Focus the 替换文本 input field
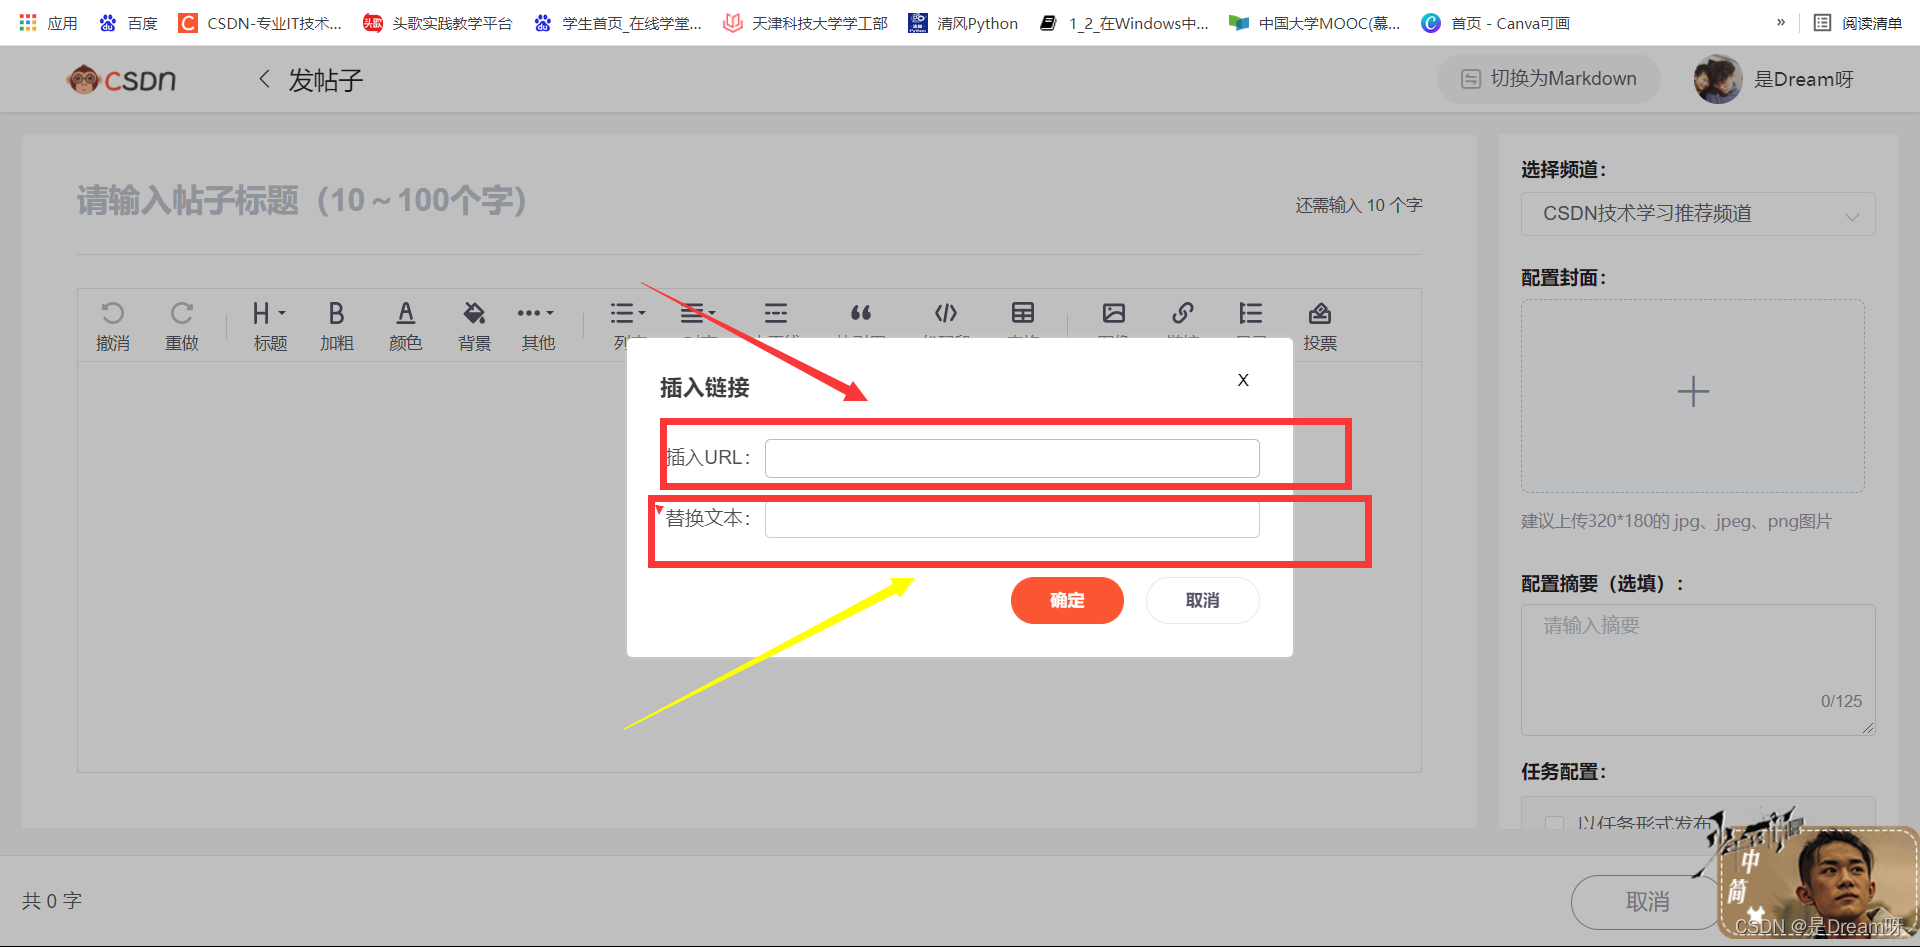This screenshot has height=947, width=1920. point(1012,519)
